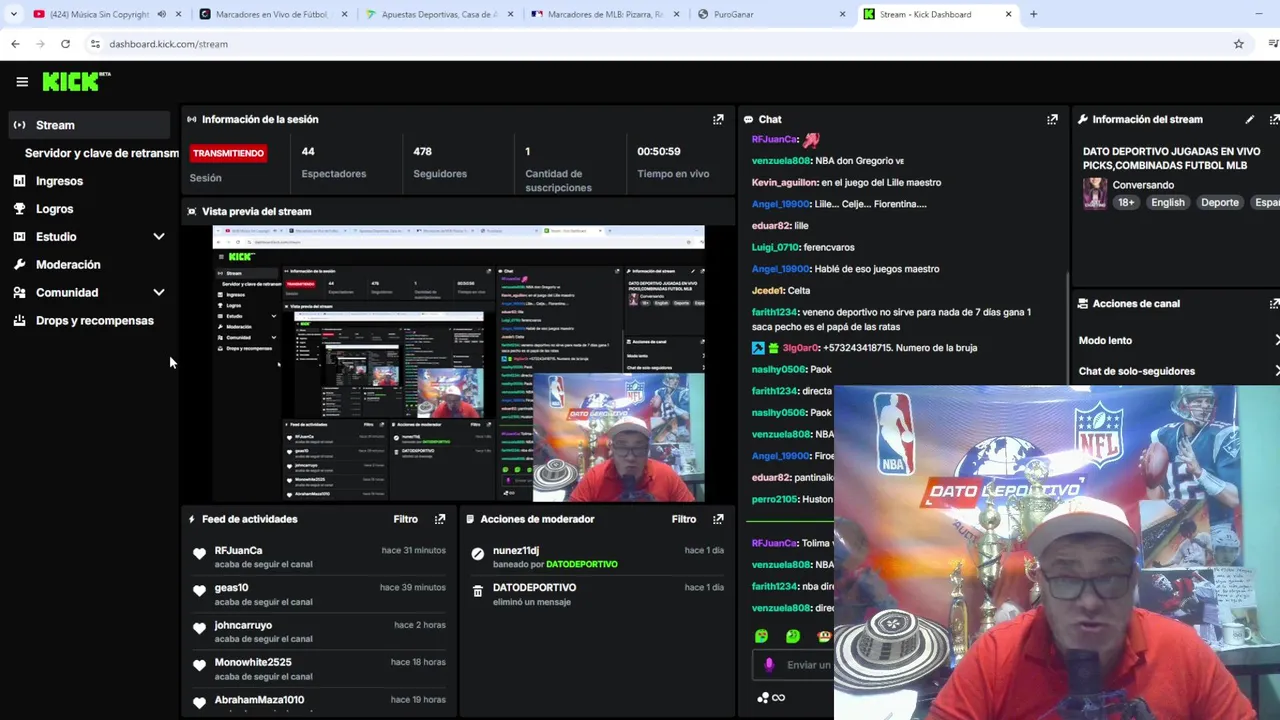Click the Ingresos dollar icon
1280x720 pixels.
[x=19, y=181]
